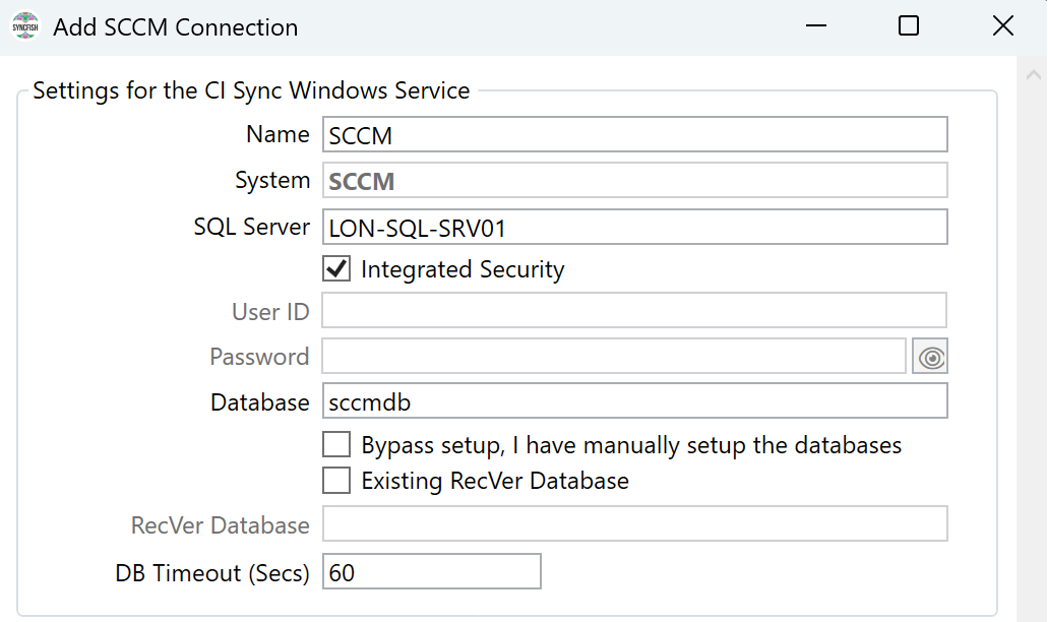The width and height of the screenshot is (1048, 622).
Task: Click the 'SQL Server' label
Action: point(252,227)
